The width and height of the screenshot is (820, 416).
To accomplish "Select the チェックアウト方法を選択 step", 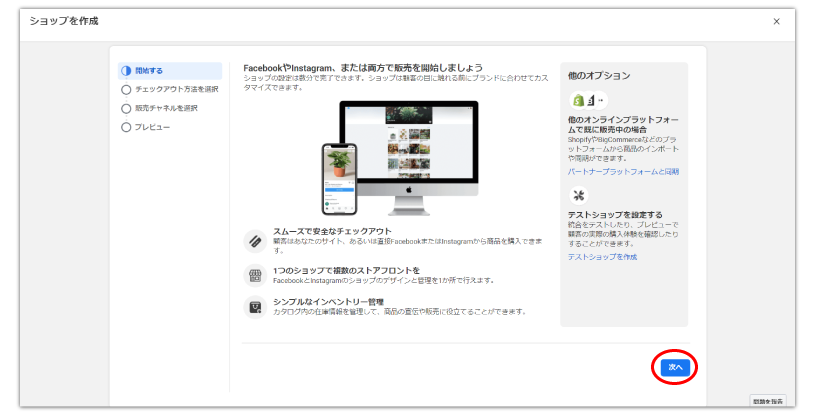I will pos(170,89).
